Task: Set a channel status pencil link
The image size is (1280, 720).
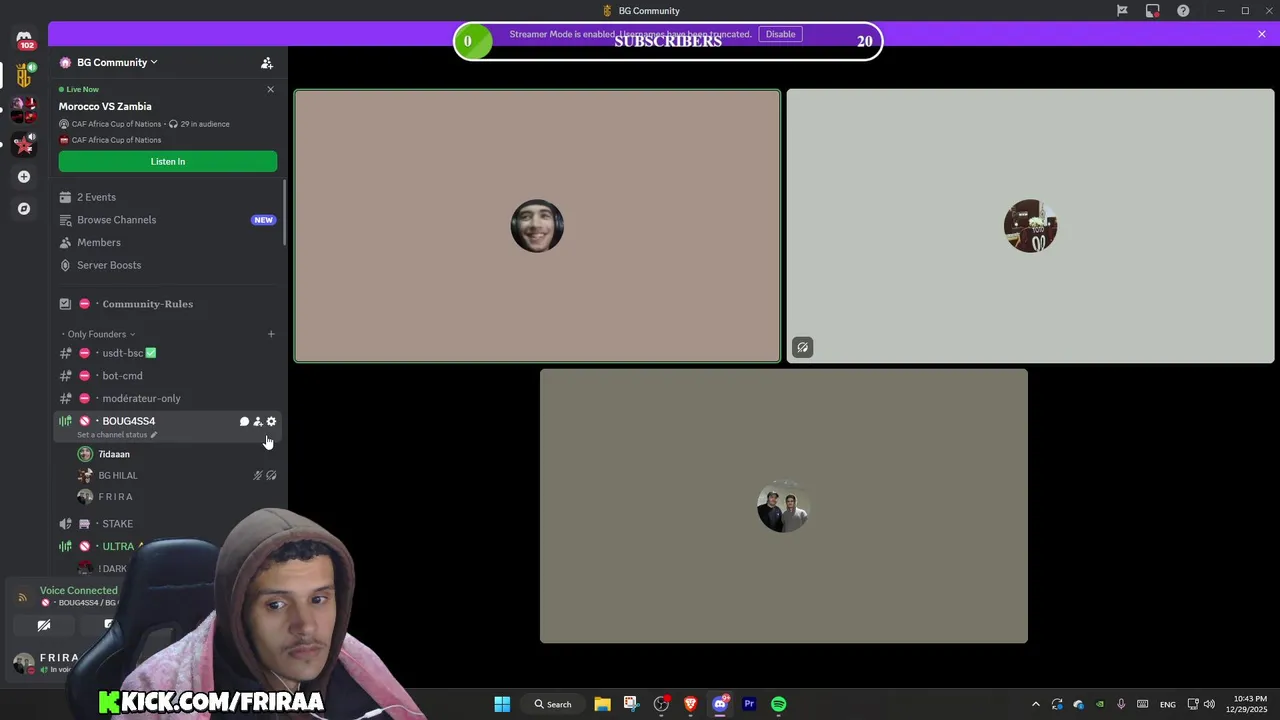Action: click(117, 435)
